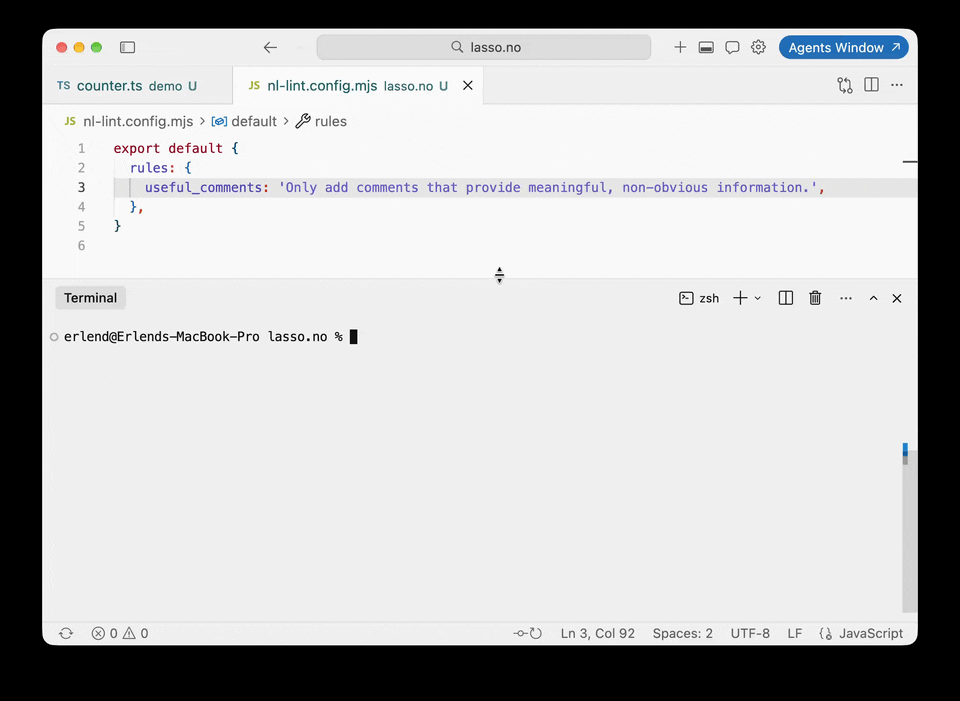This screenshot has height=701, width=960.
Task: Click the terminal command status circle
Action: point(54,337)
